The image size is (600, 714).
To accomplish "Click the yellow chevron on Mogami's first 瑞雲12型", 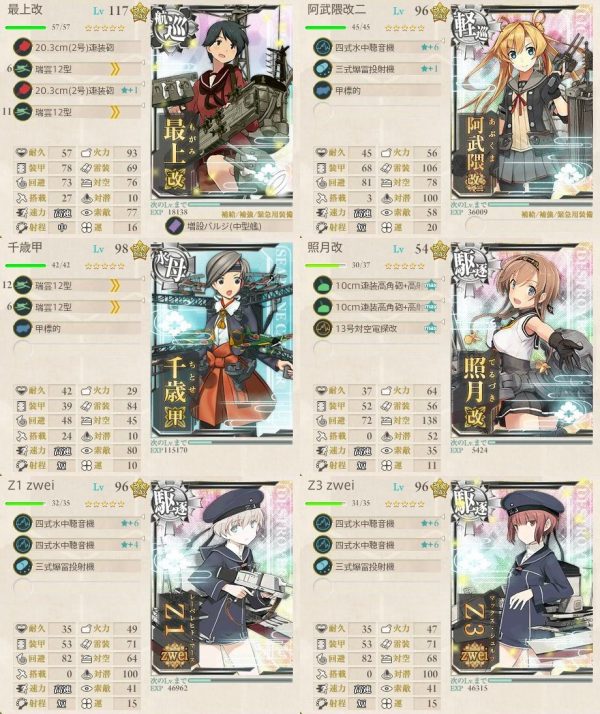I will tap(115, 69).
